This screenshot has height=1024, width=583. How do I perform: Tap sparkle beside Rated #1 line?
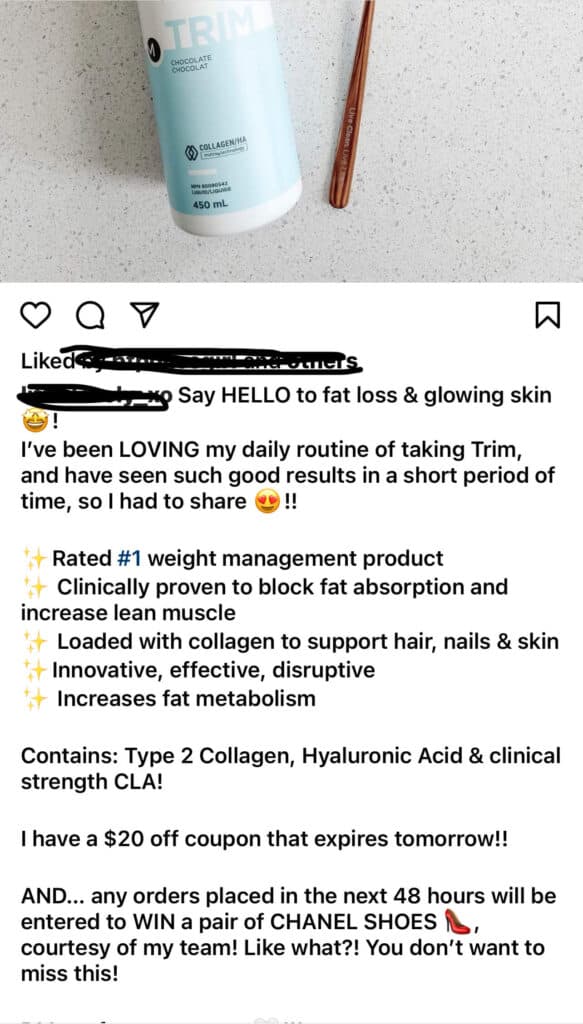pos(34,559)
